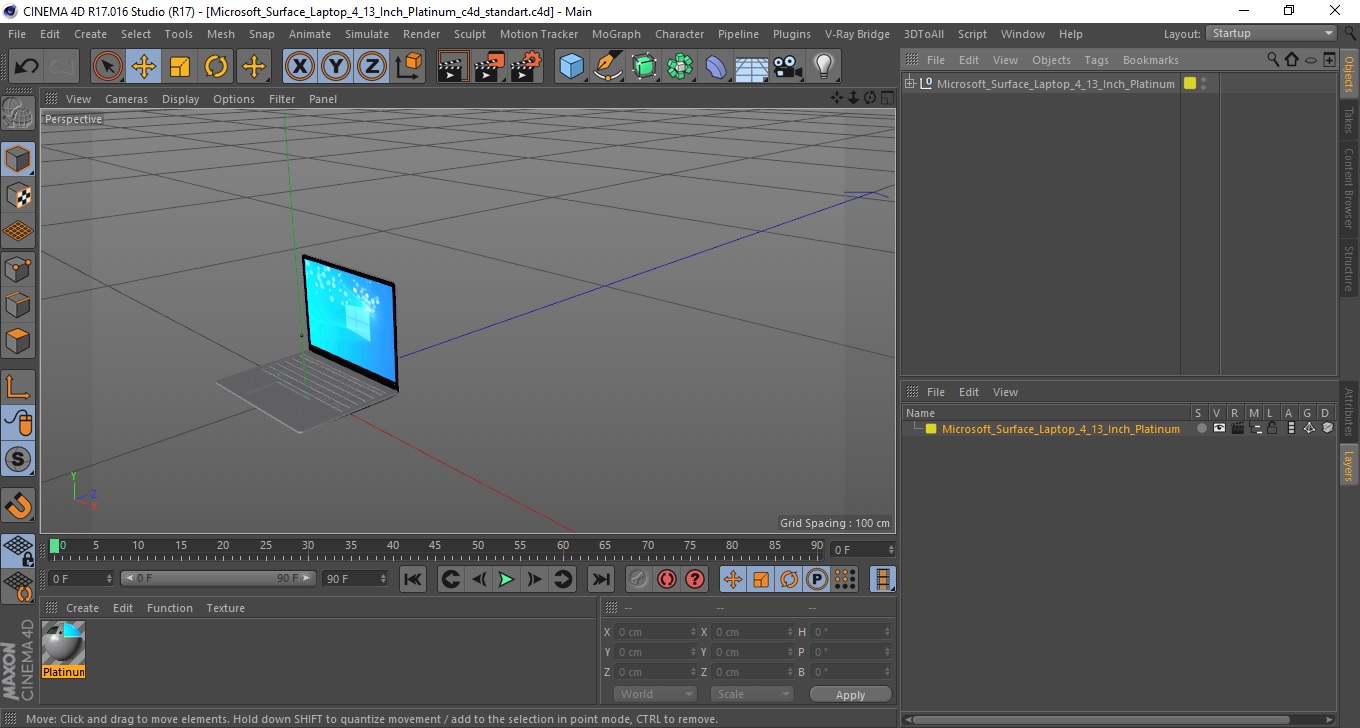Click Make Editable icon in left toolbar

tap(18, 113)
